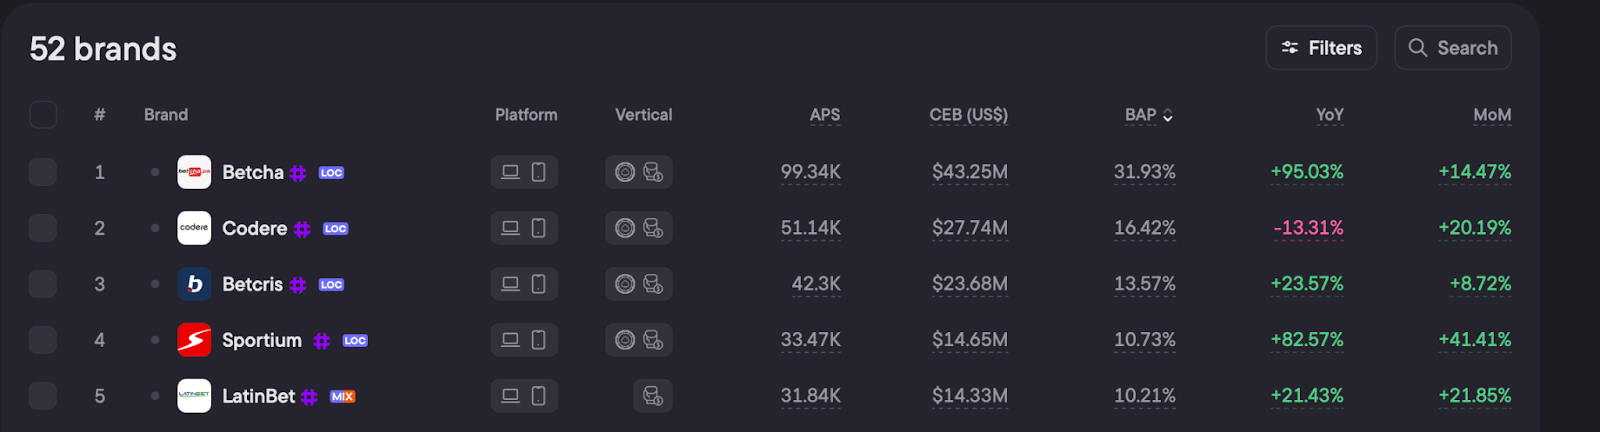Sort the table by YoY column
Image resolution: width=1600 pixels, height=432 pixels.
point(1329,115)
